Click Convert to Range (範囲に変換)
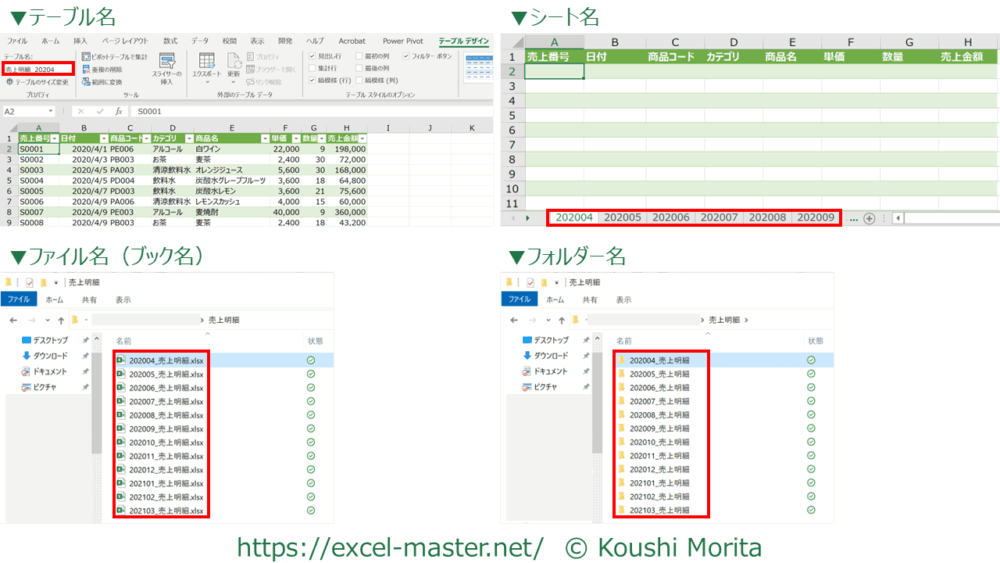Image resolution: width=1000 pixels, height=563 pixels. pyautogui.click(x=105, y=81)
